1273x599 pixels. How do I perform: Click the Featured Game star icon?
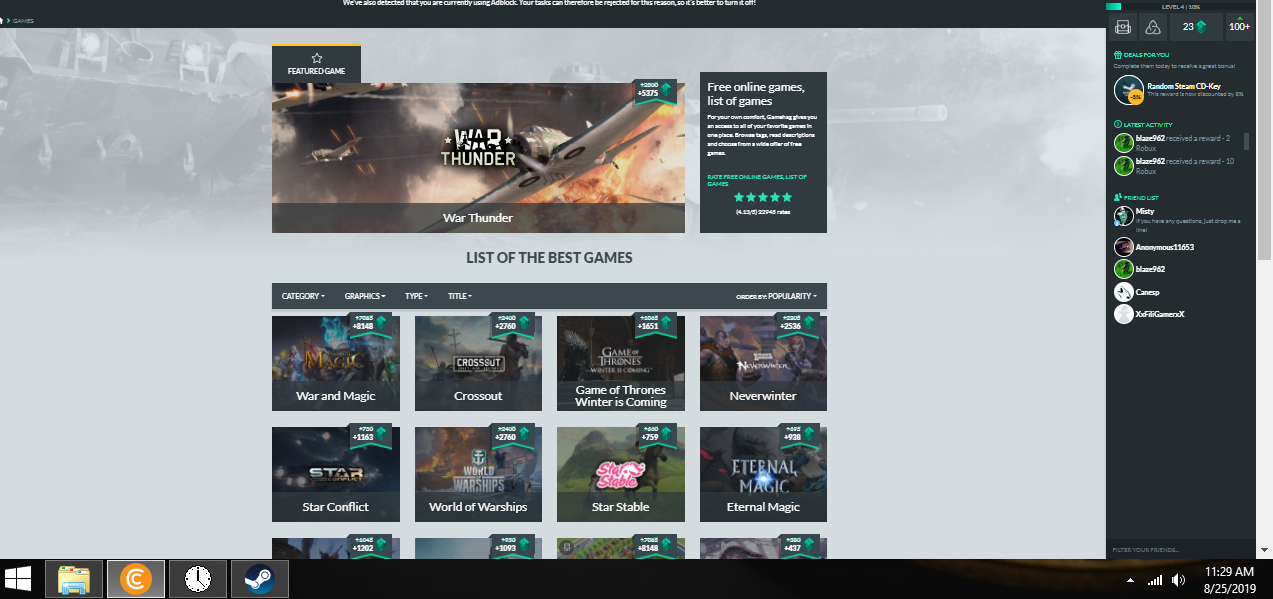(x=317, y=59)
